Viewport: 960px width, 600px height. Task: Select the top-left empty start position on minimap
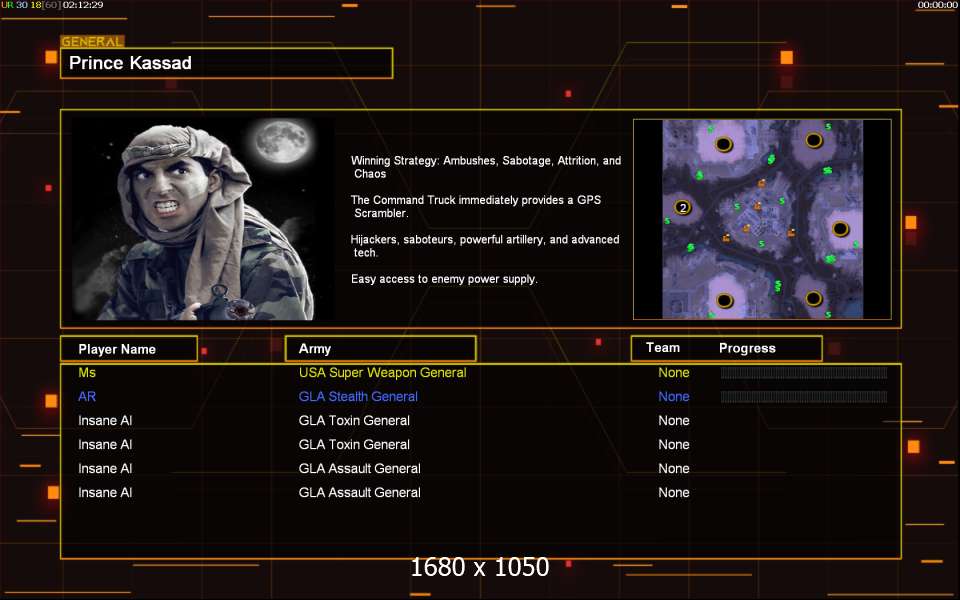pos(724,144)
